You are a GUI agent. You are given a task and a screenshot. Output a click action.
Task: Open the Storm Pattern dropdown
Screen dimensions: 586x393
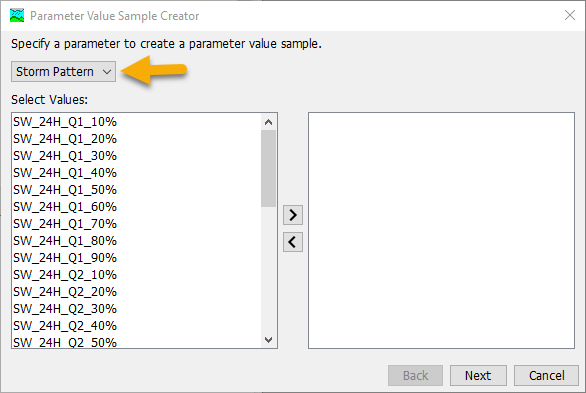[x=64, y=71]
